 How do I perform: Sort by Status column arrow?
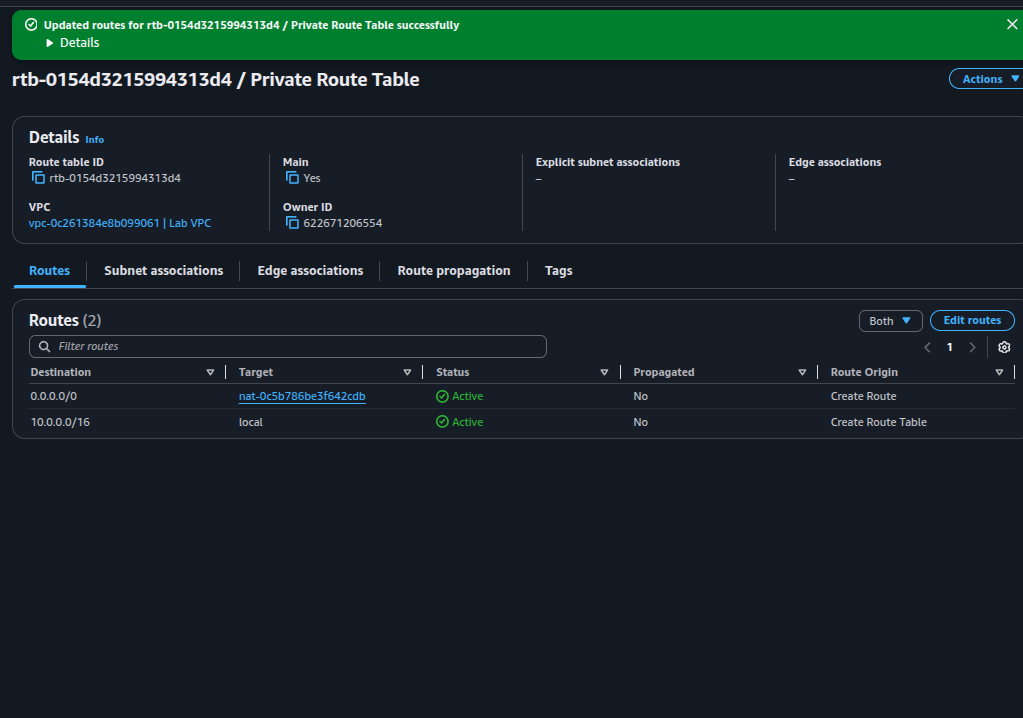pyautogui.click(x=604, y=372)
